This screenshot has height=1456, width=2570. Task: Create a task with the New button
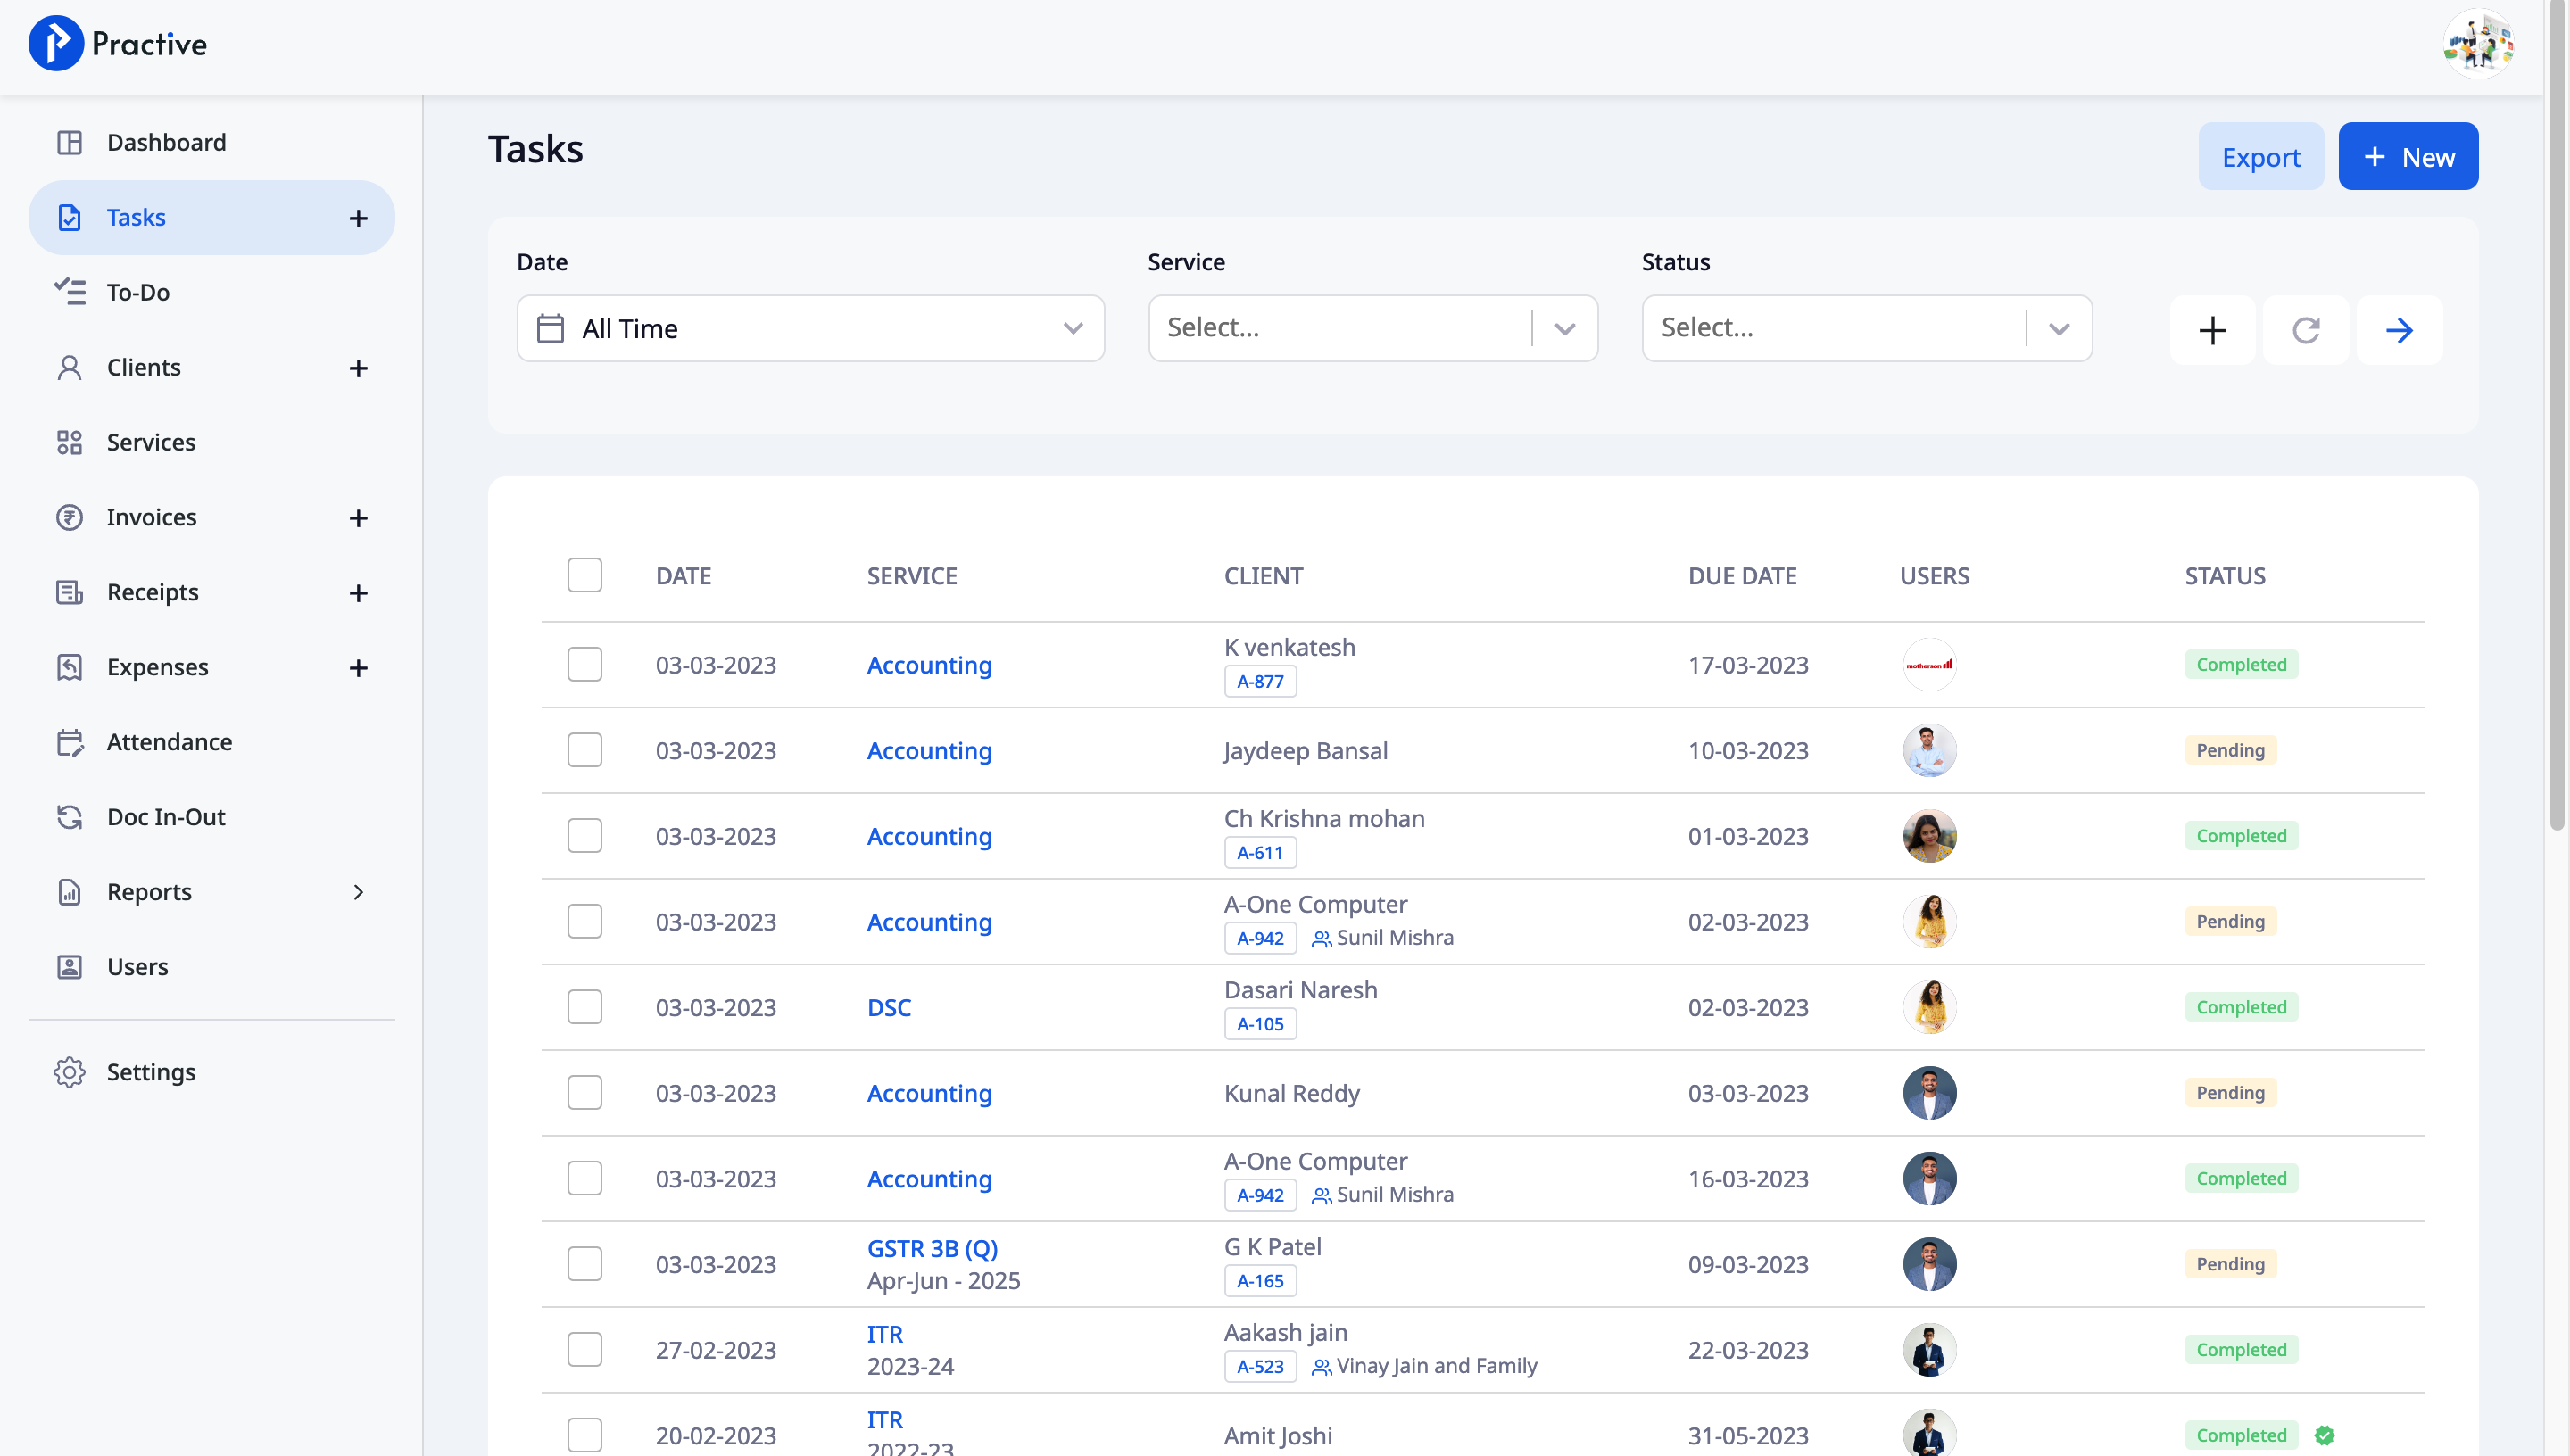[x=2408, y=156]
